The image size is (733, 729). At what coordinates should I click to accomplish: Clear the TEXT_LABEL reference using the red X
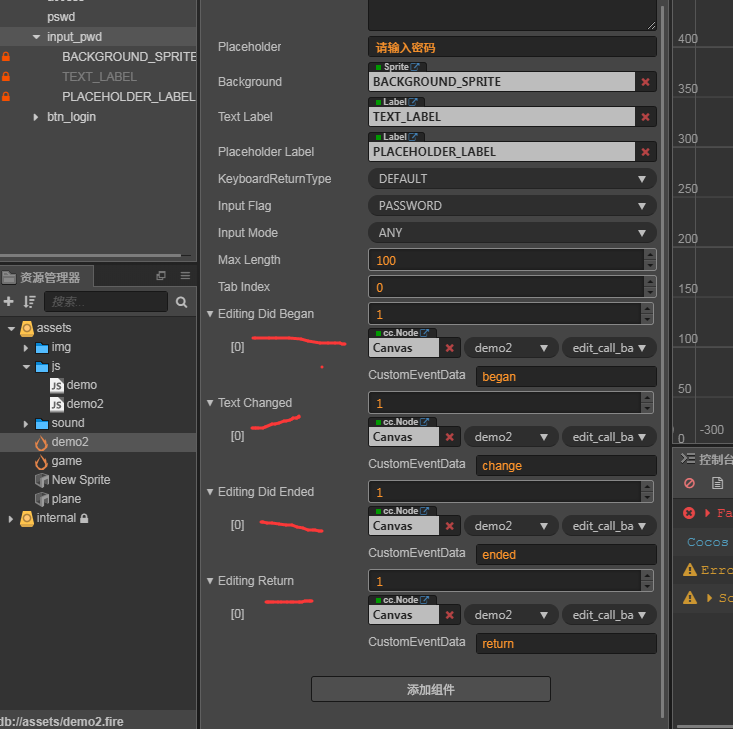645,117
